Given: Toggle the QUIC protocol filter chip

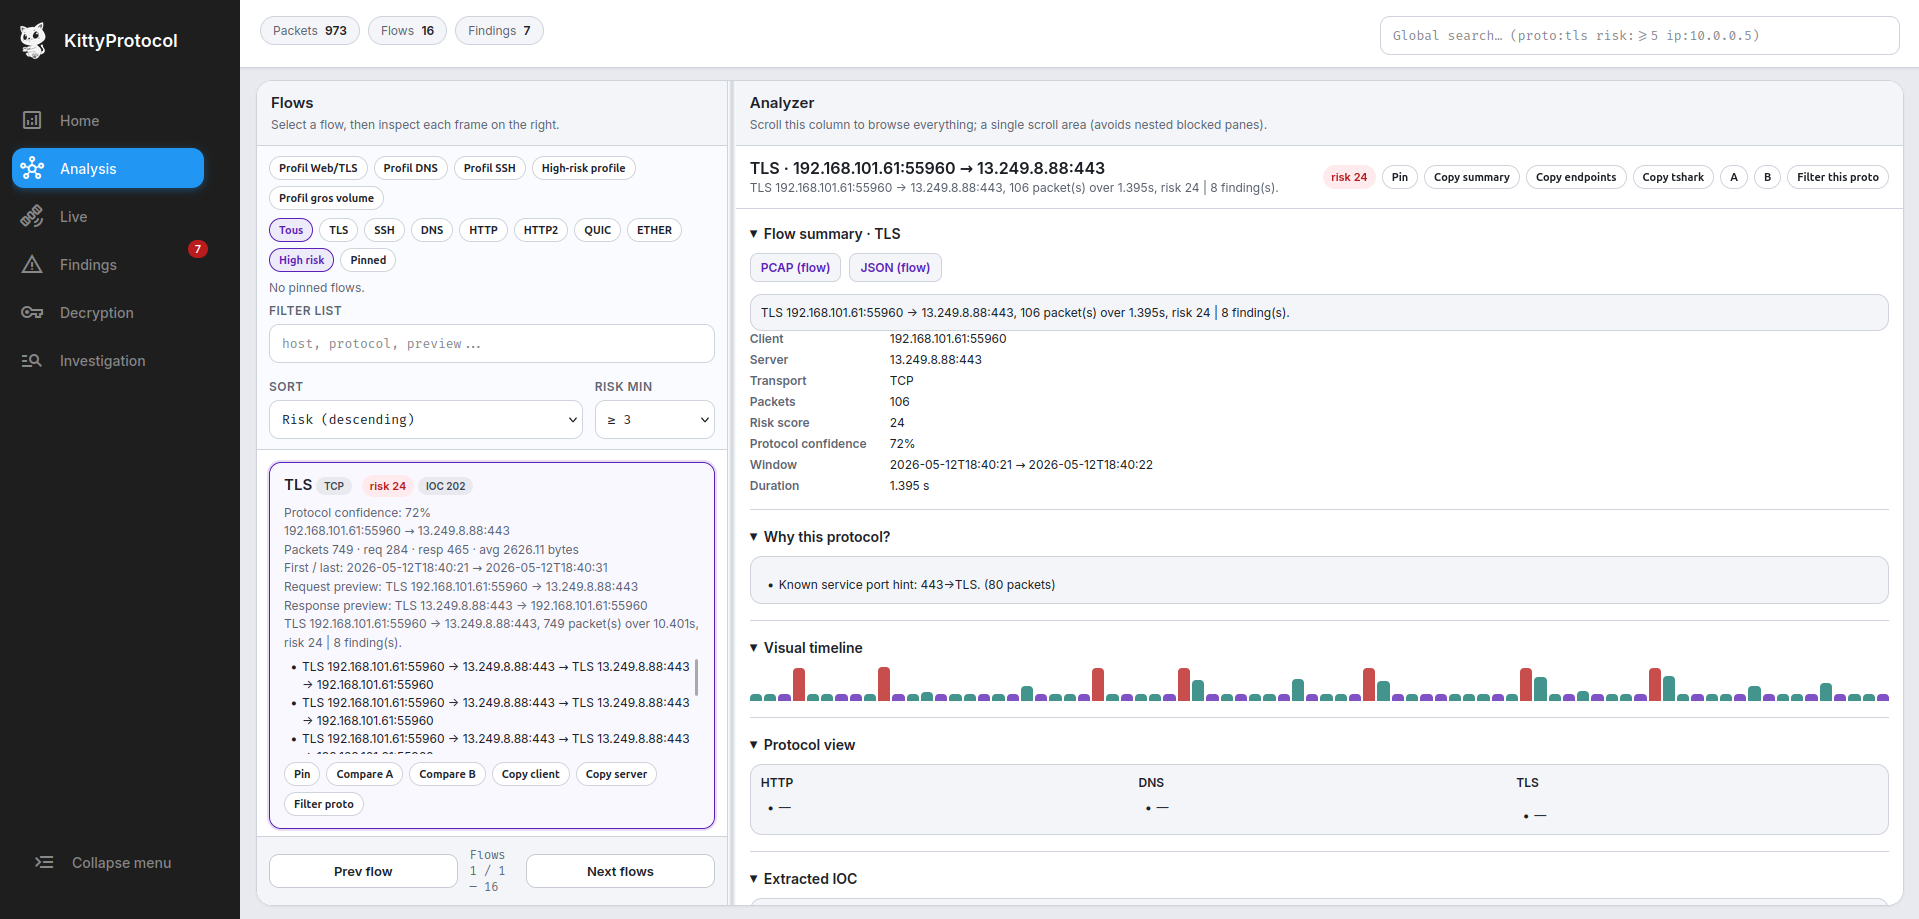Looking at the screenshot, I should pyautogui.click(x=598, y=230).
